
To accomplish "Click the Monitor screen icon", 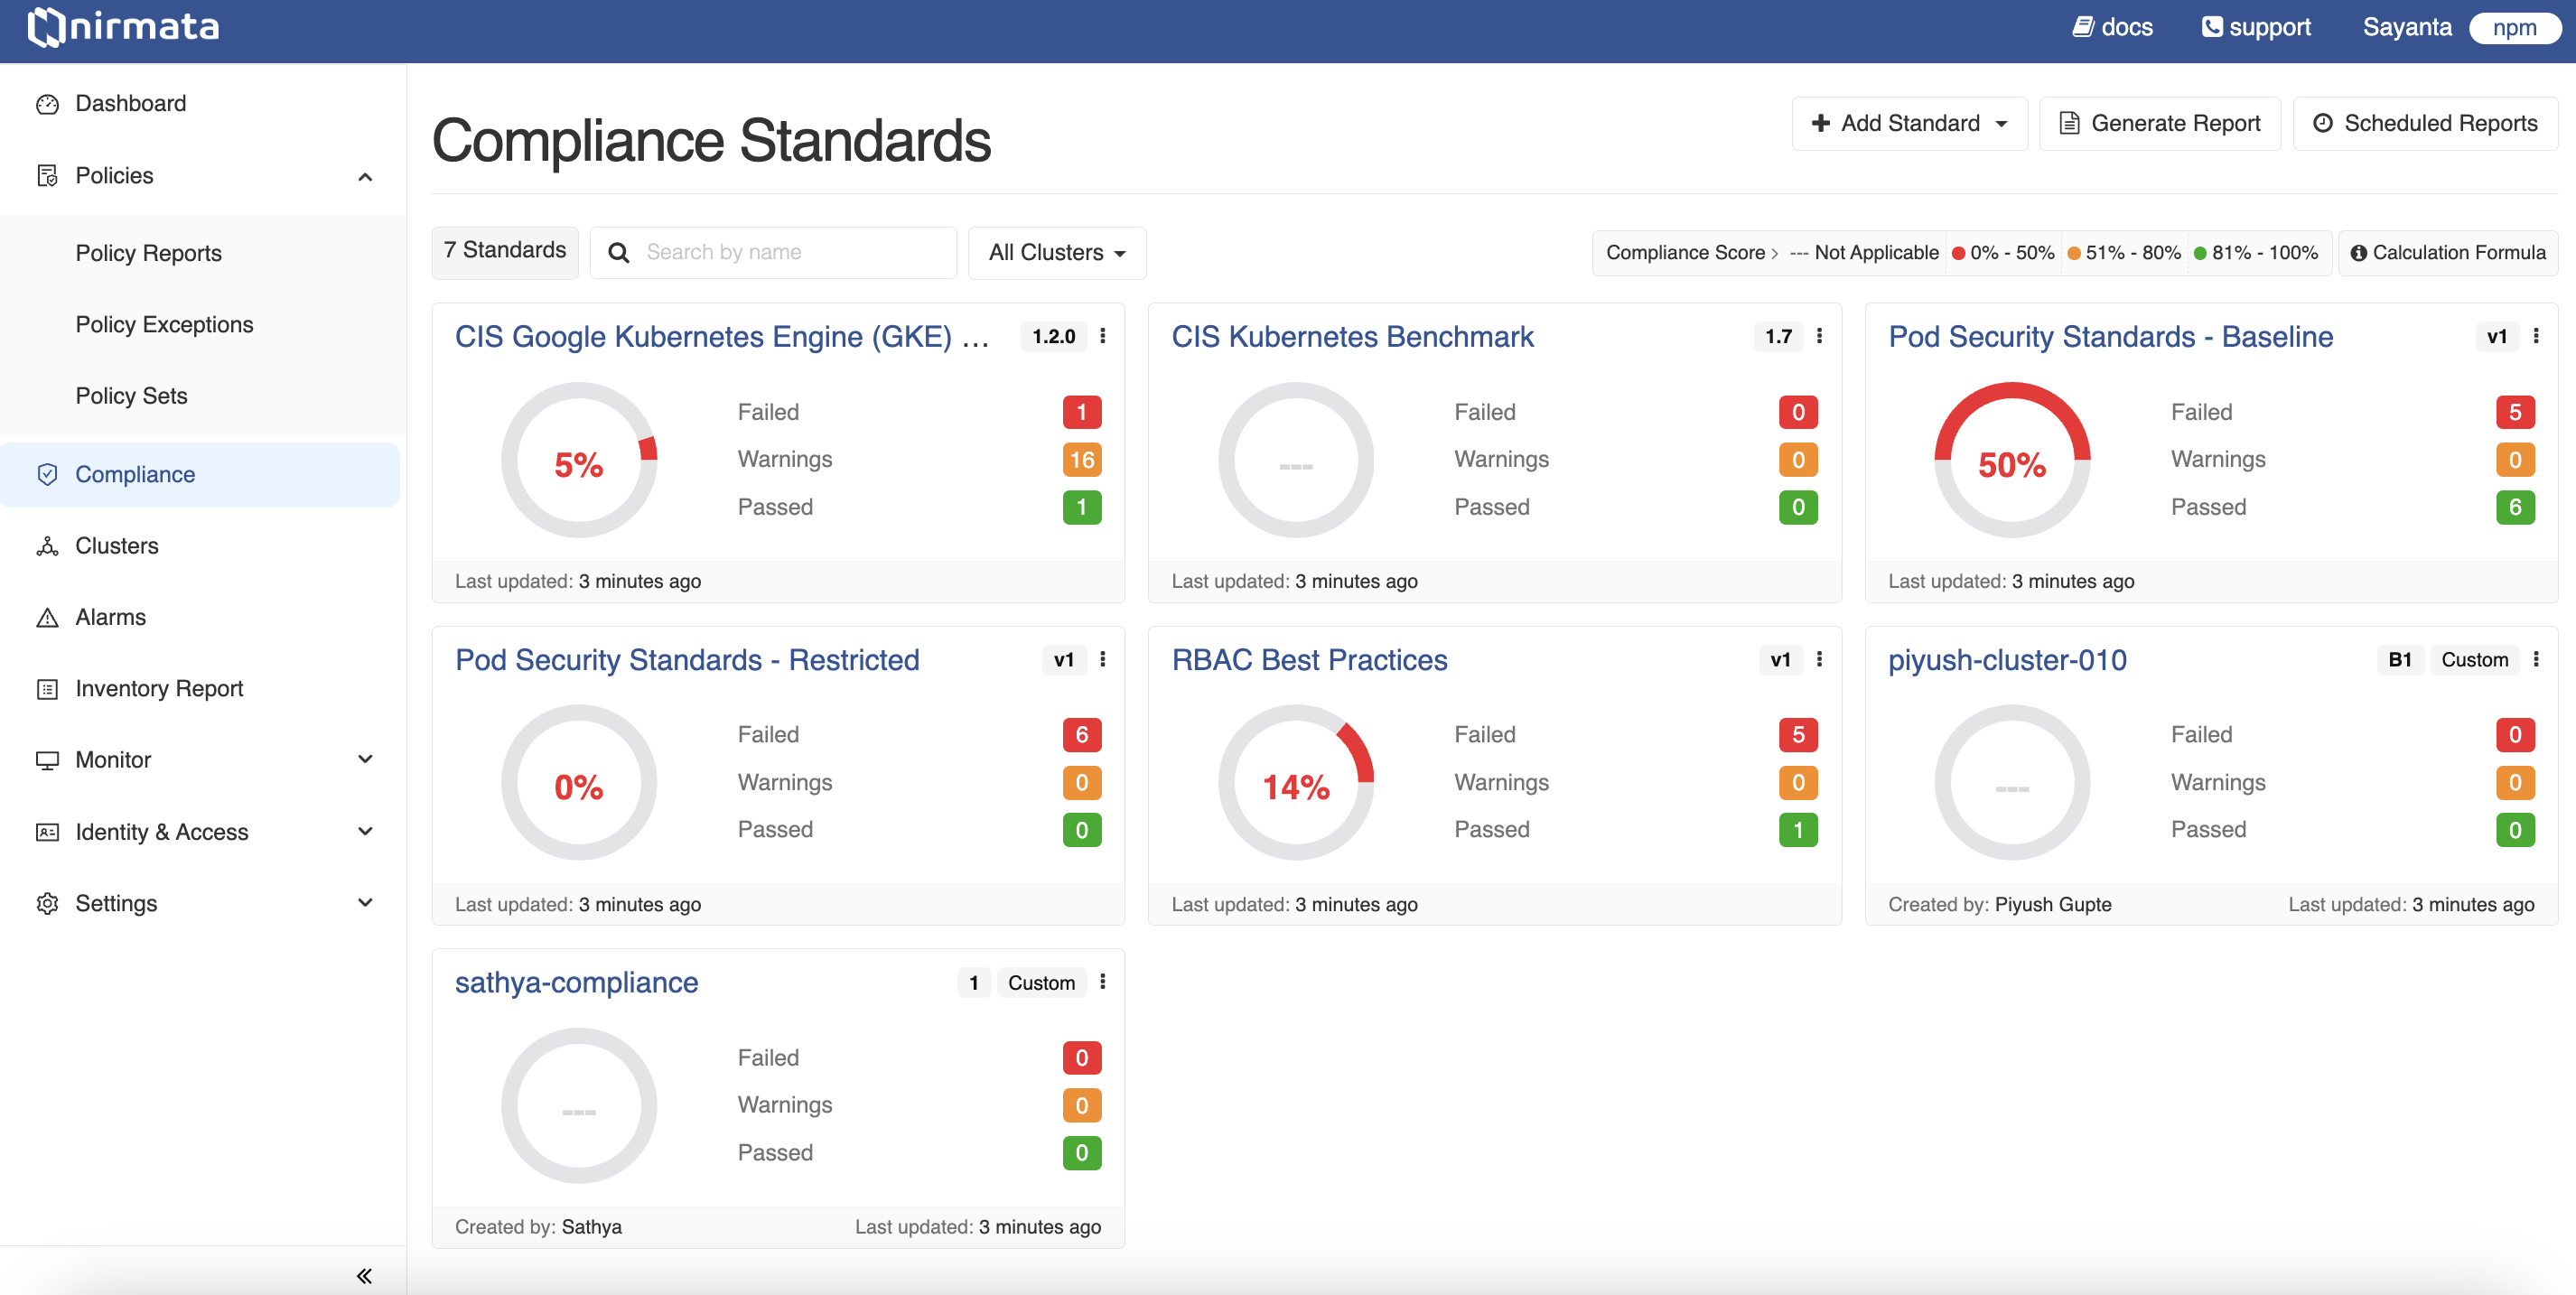I will (x=47, y=760).
